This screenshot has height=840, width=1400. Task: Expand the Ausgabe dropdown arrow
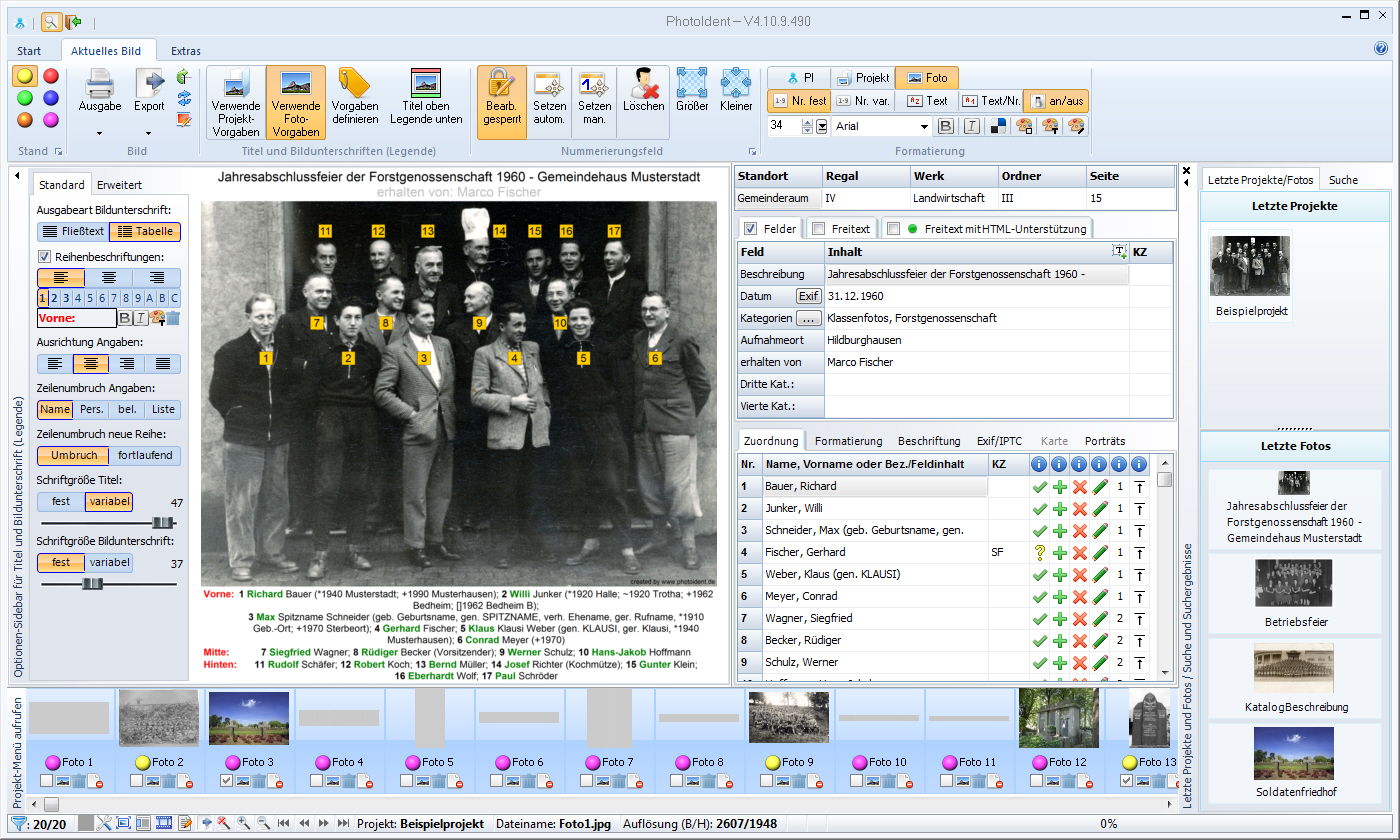click(99, 132)
